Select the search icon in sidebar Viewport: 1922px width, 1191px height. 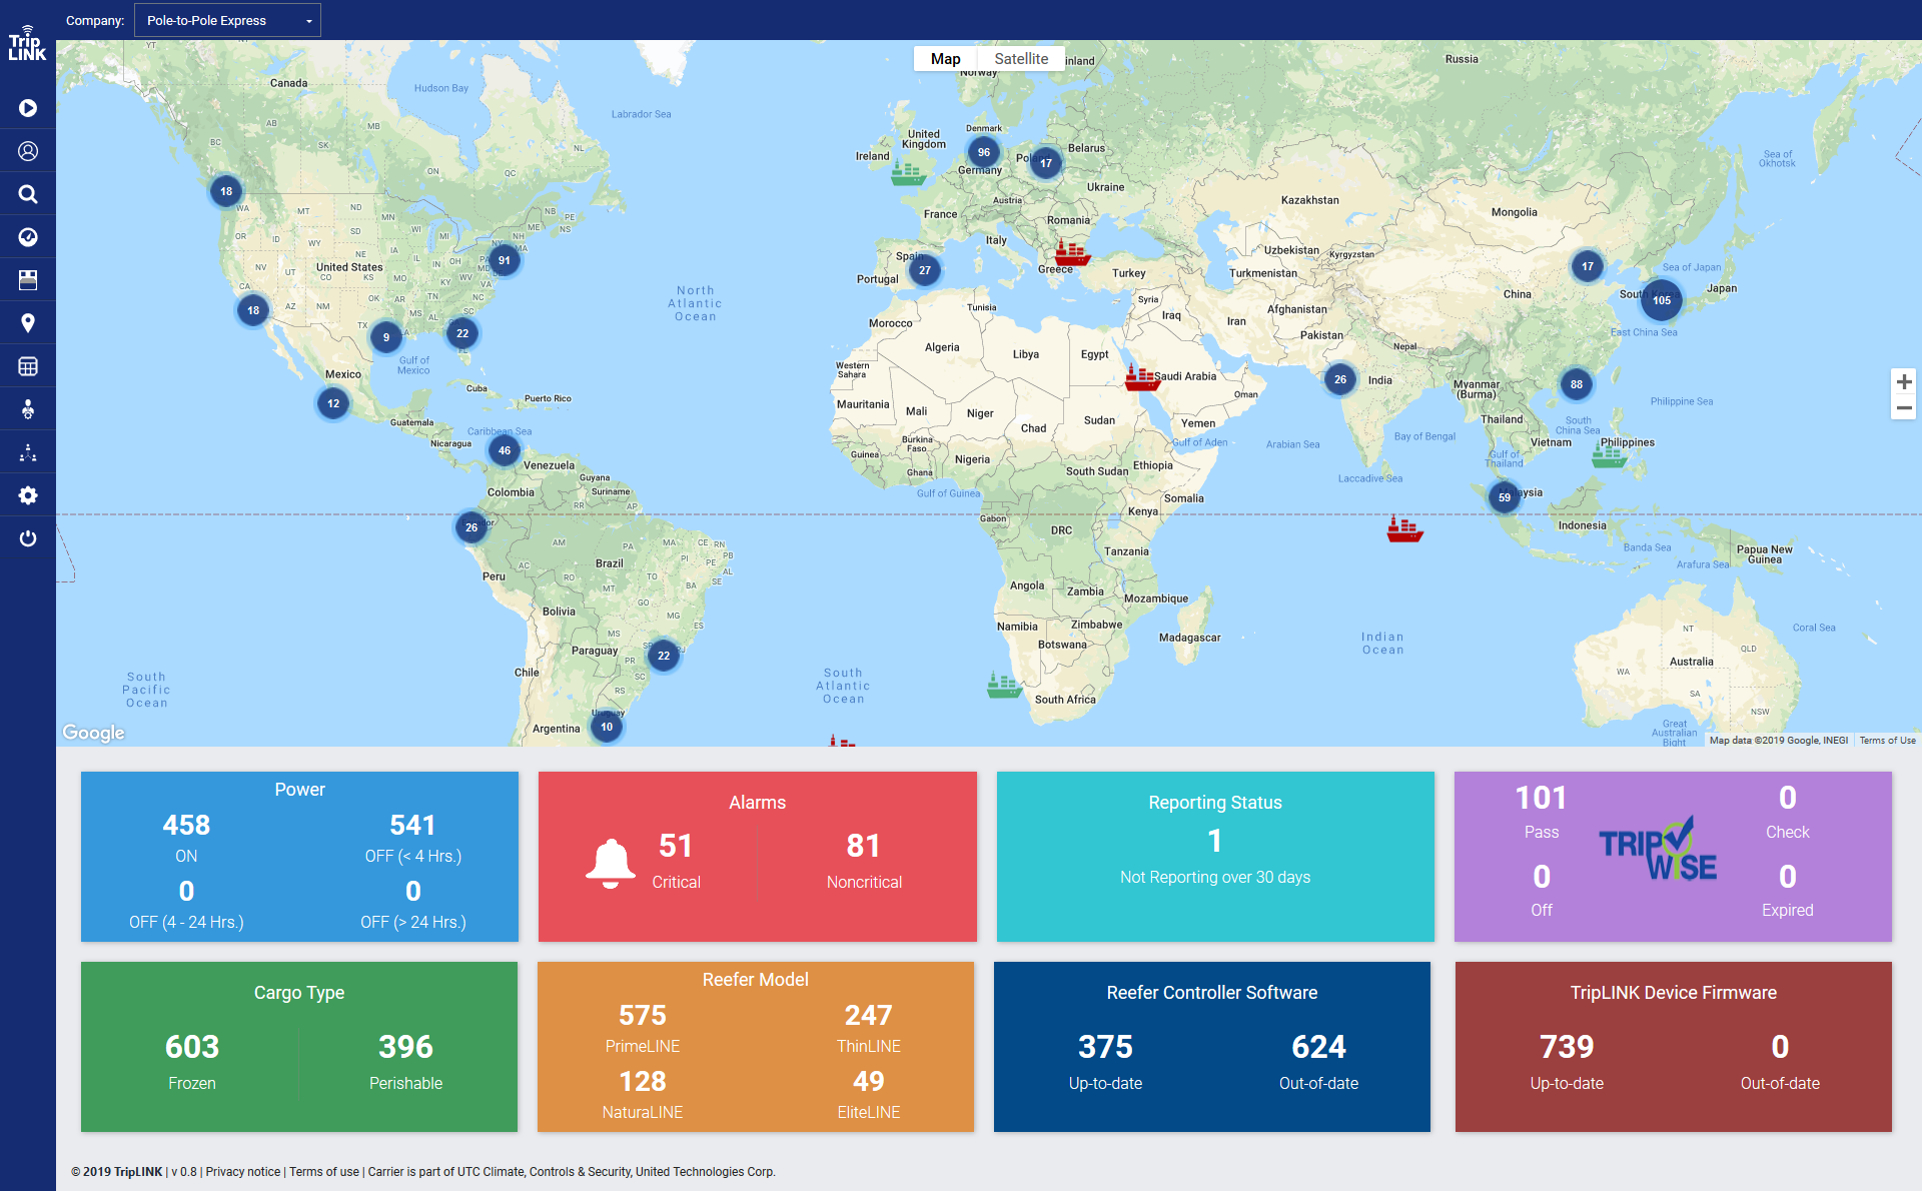[x=27, y=193]
